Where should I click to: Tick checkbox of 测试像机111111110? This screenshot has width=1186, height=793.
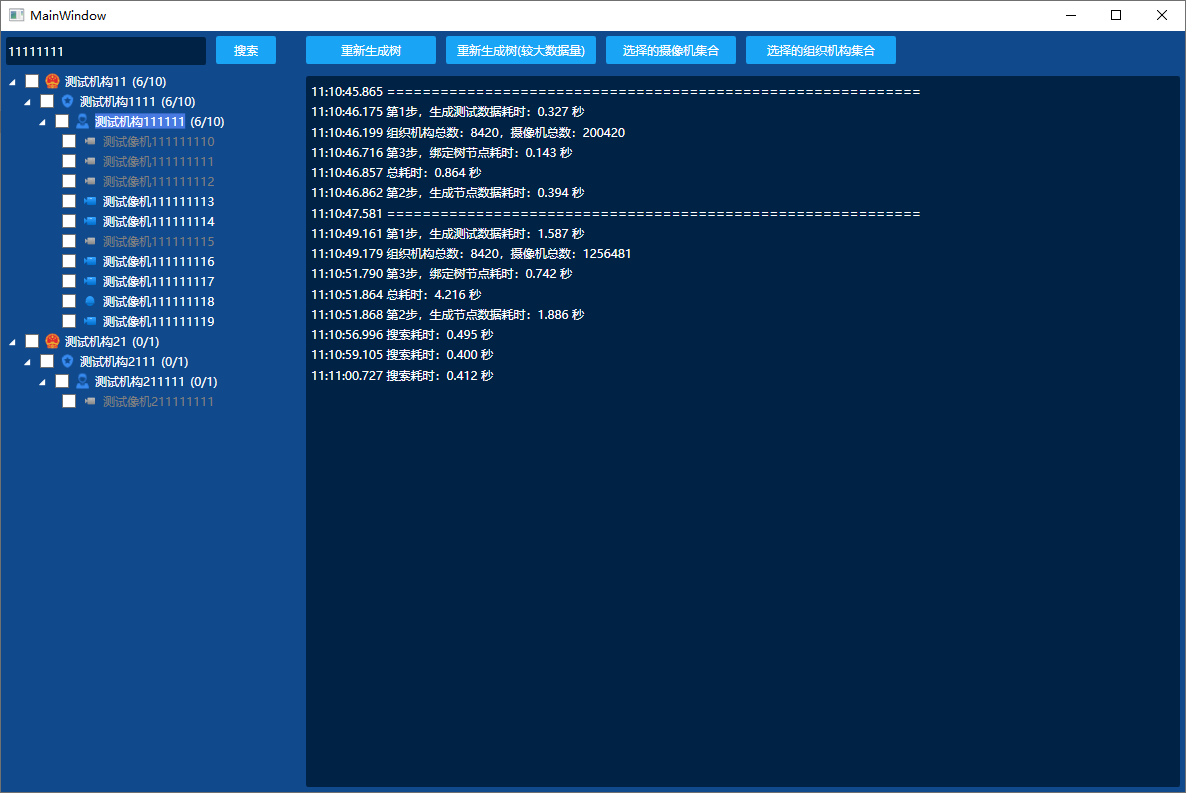click(x=69, y=141)
